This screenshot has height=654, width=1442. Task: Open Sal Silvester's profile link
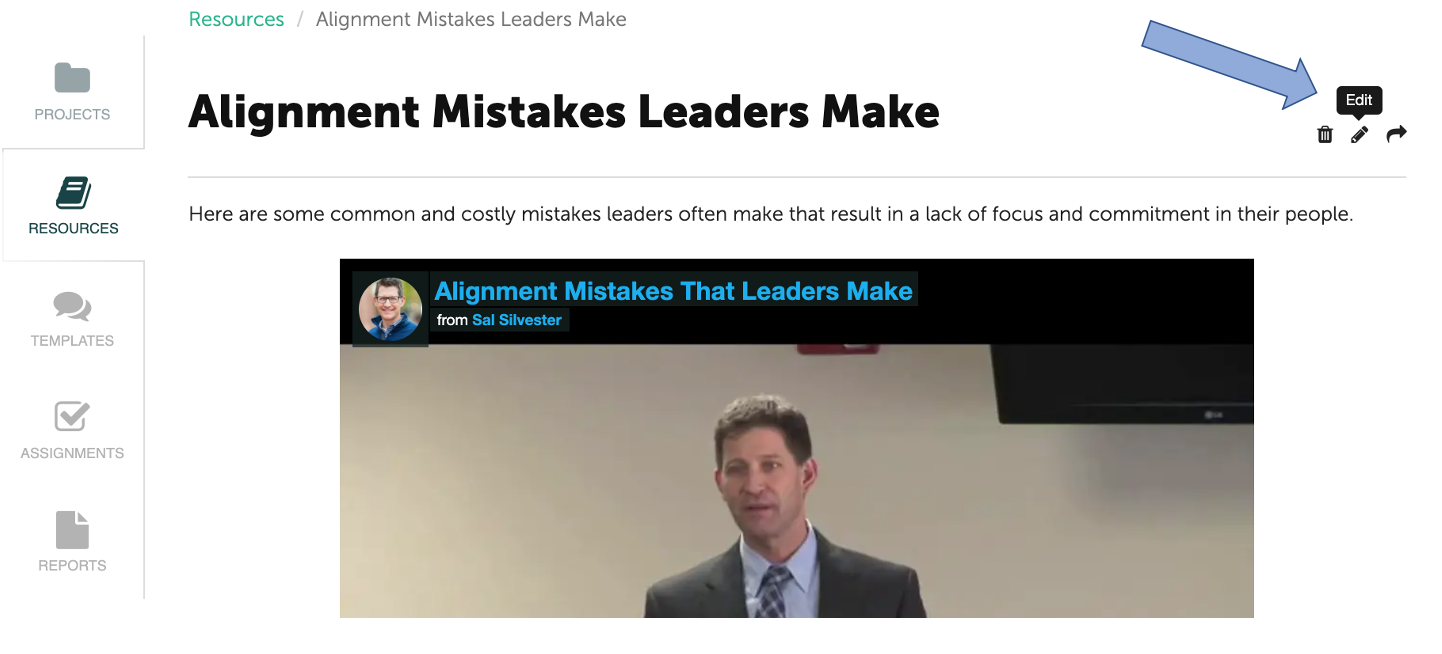516,320
